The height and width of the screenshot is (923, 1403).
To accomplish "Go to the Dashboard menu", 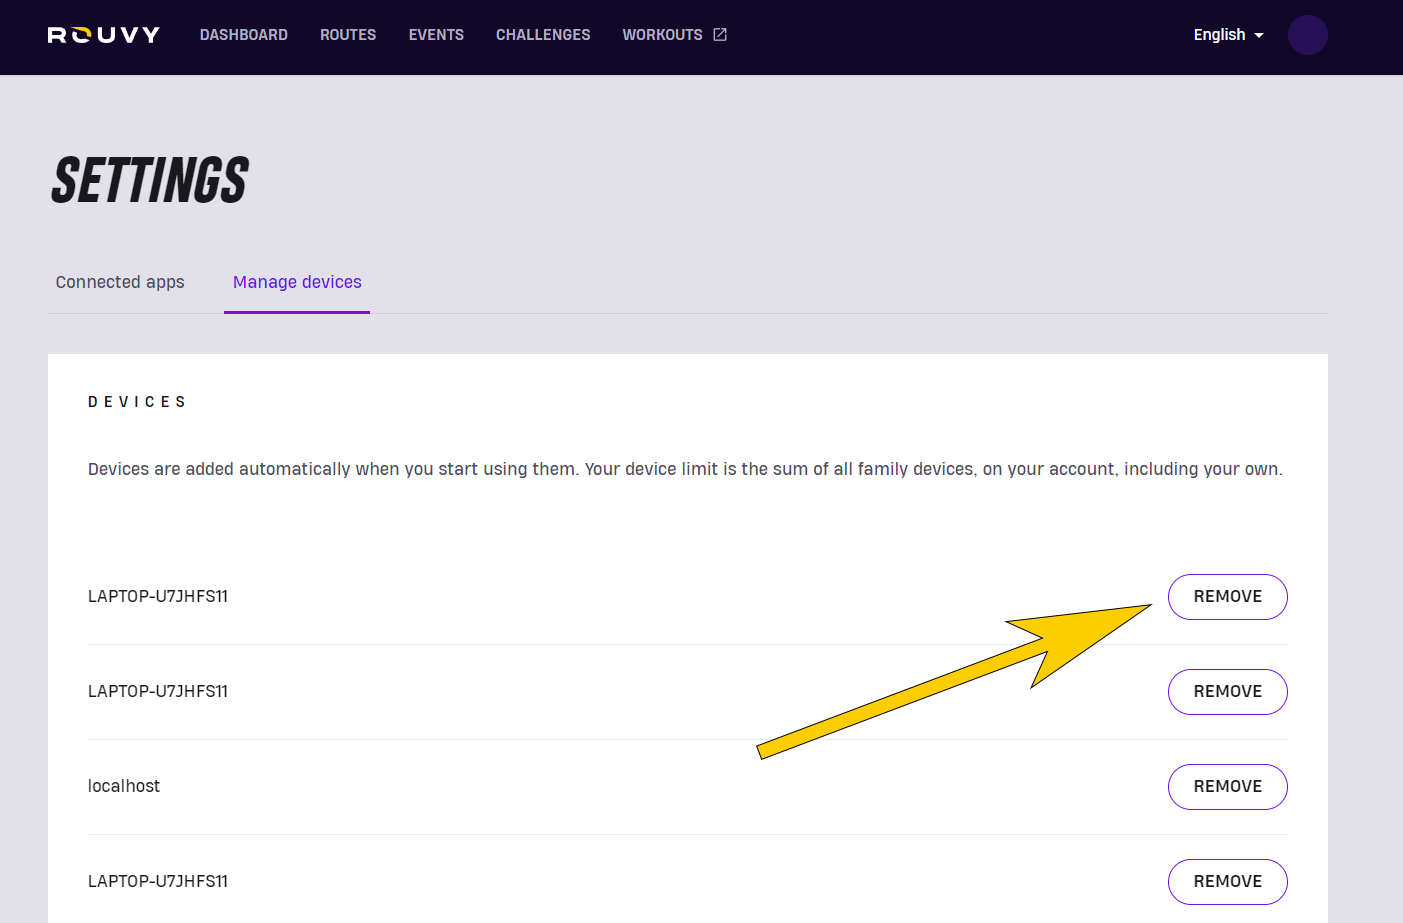I will (x=244, y=35).
